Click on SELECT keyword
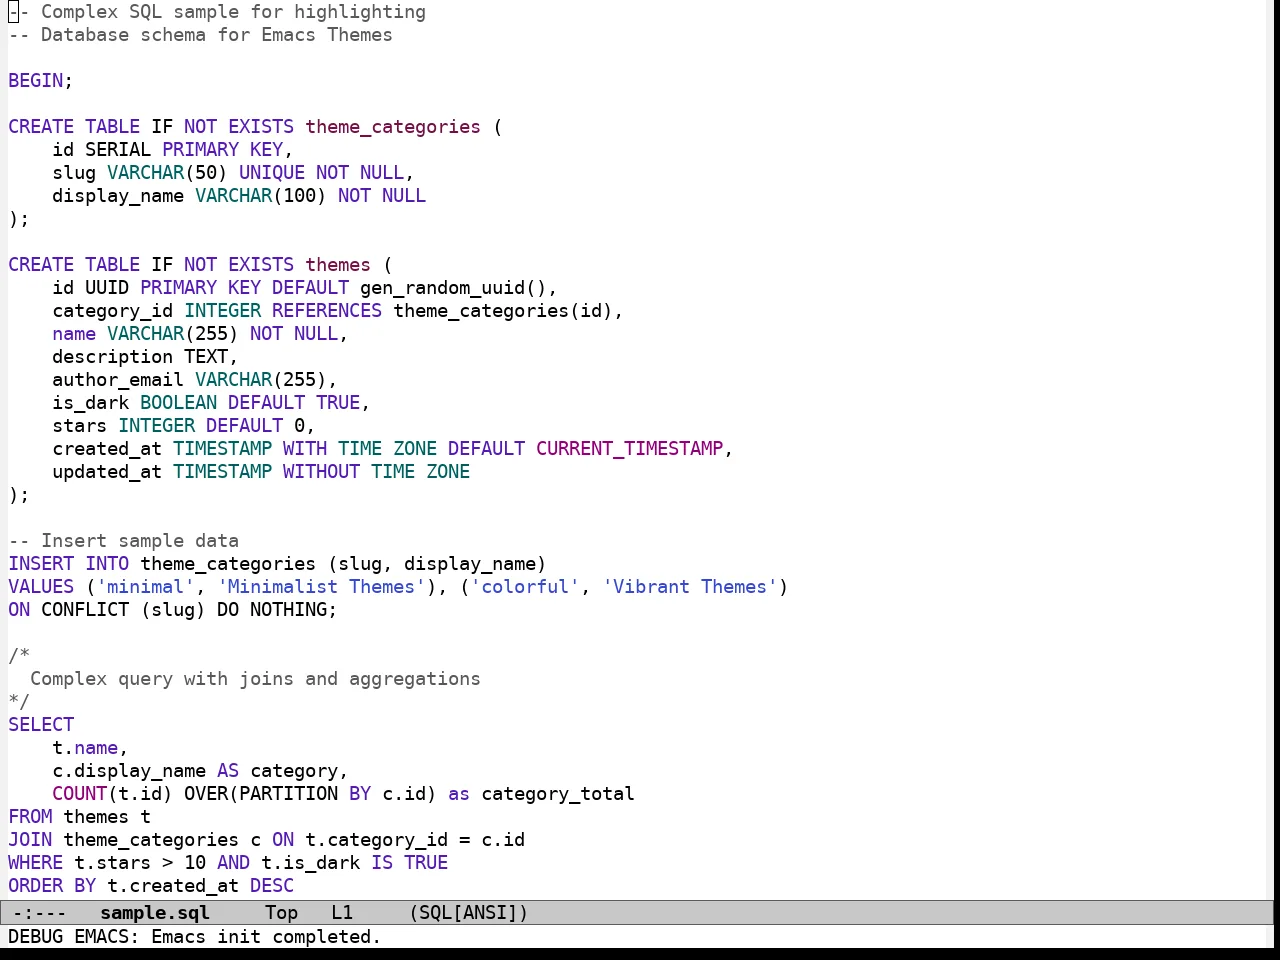Screen dimensions: 1280x960 (41, 725)
